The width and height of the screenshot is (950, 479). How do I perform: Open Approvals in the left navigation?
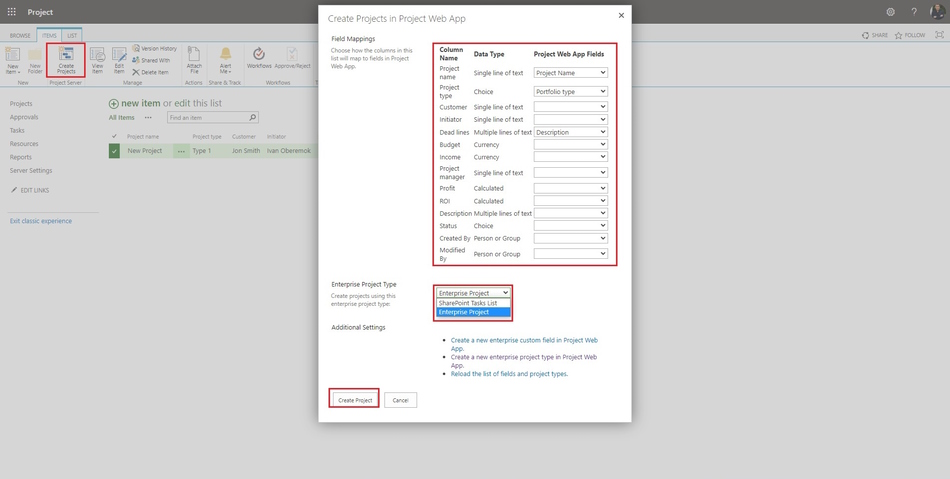click(x=24, y=117)
